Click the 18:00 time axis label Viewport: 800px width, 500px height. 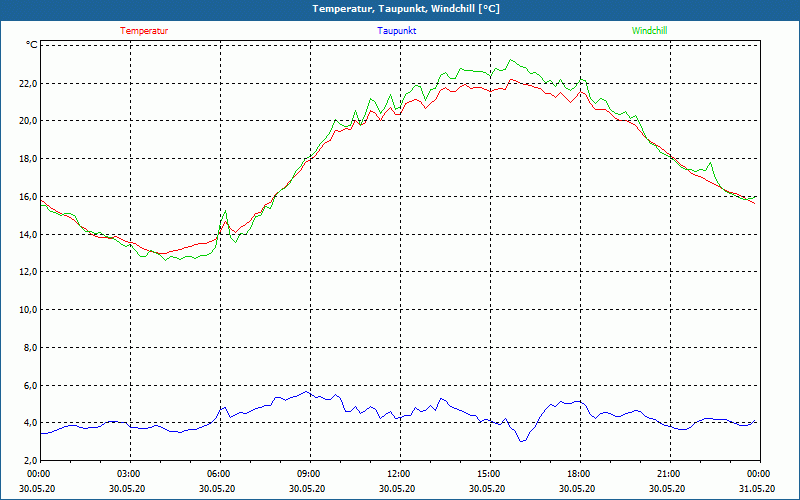[x=580, y=474]
